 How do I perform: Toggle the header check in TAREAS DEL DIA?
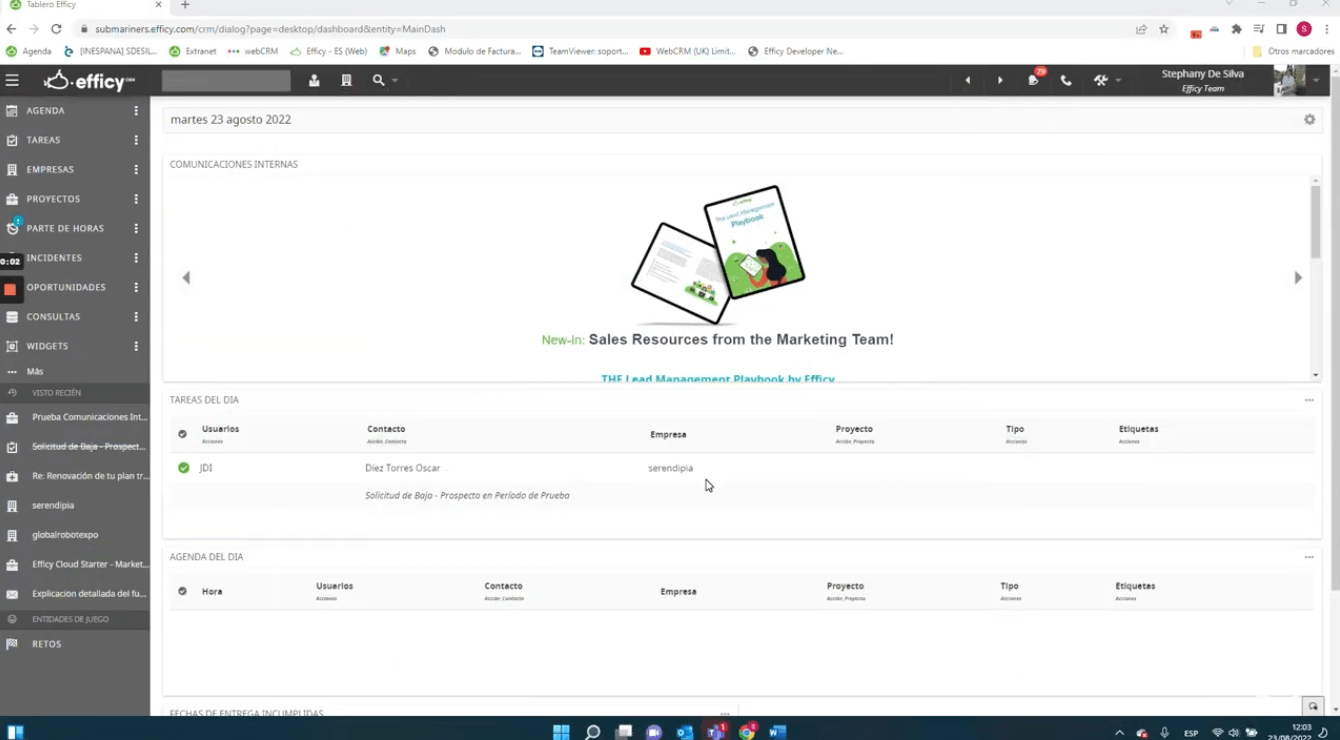[x=183, y=433]
